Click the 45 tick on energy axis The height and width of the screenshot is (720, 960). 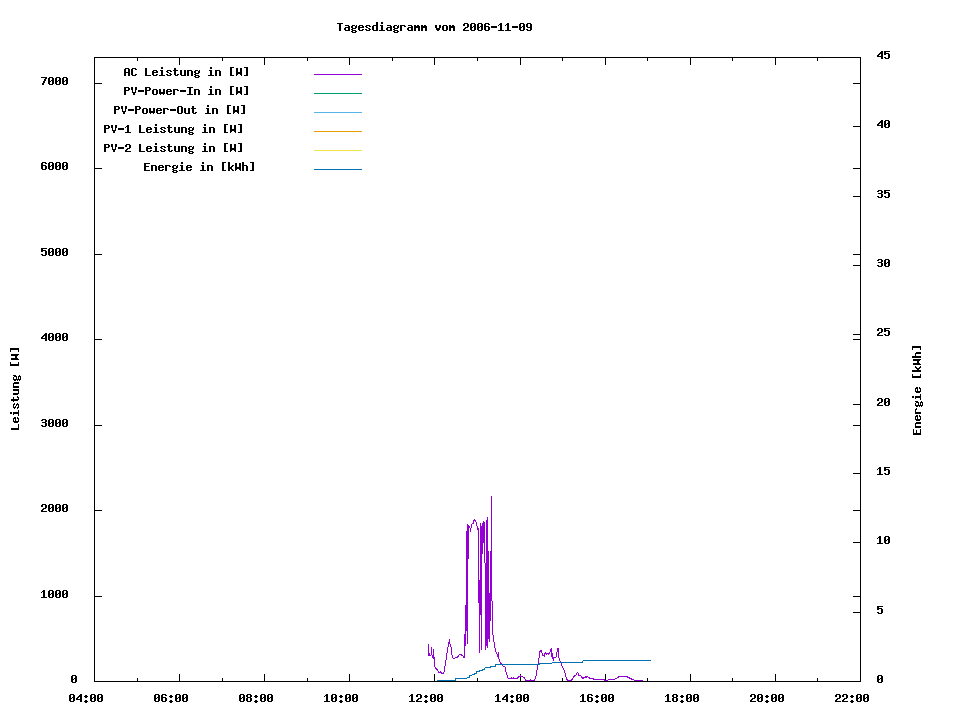pos(883,55)
